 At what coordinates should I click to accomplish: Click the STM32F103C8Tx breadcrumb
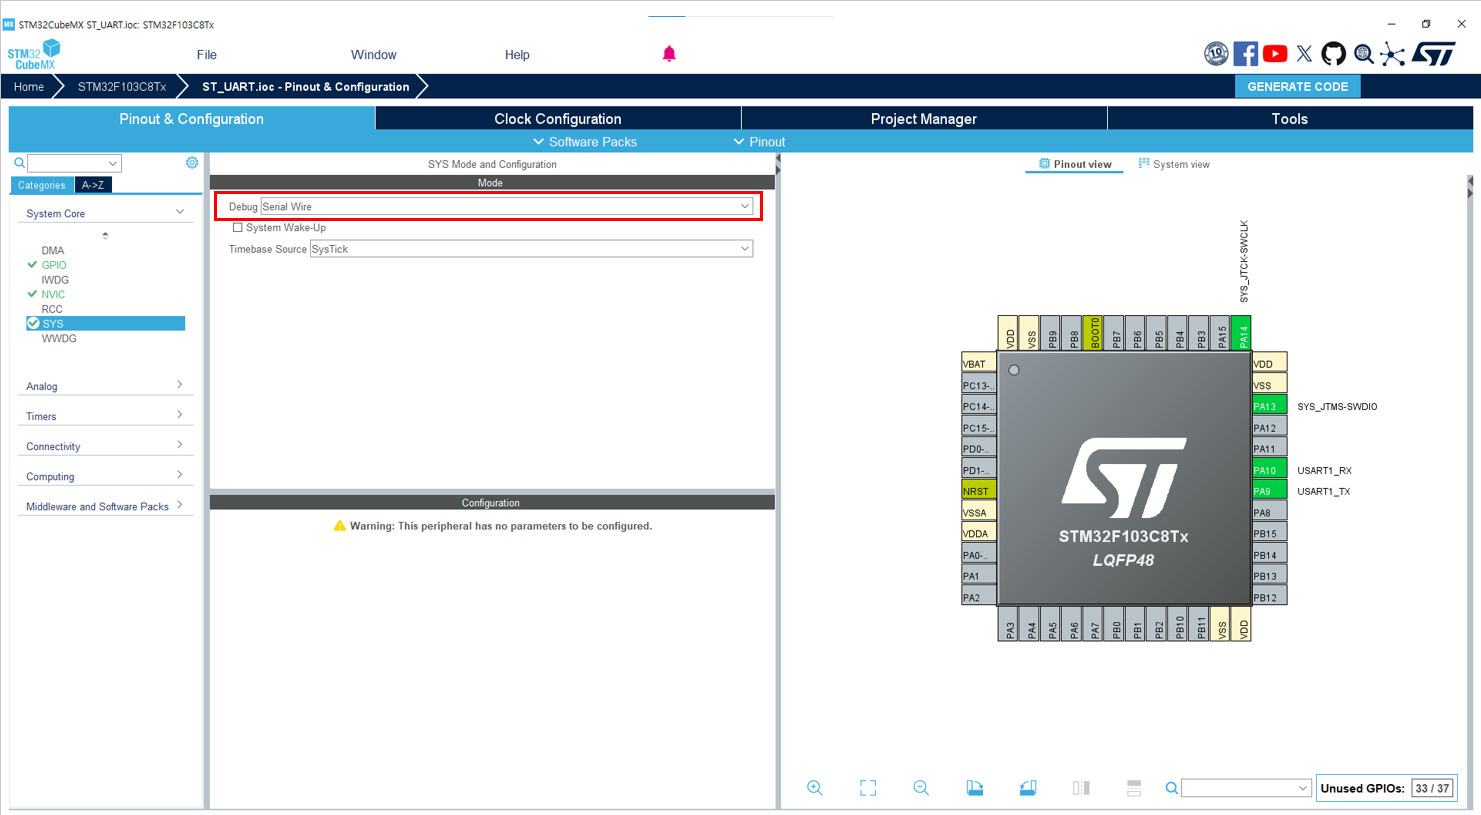click(x=122, y=87)
